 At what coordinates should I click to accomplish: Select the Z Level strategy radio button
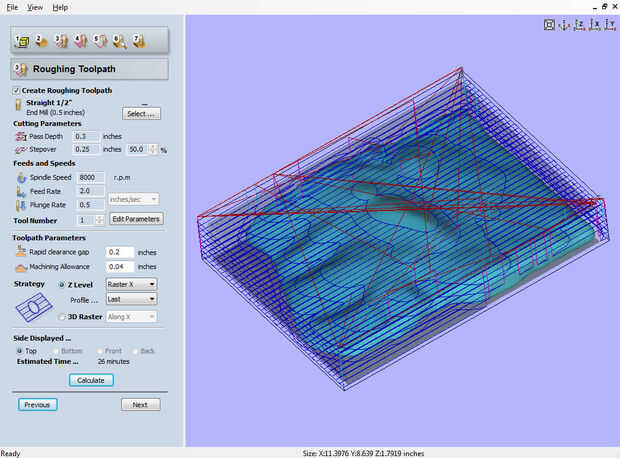62,285
